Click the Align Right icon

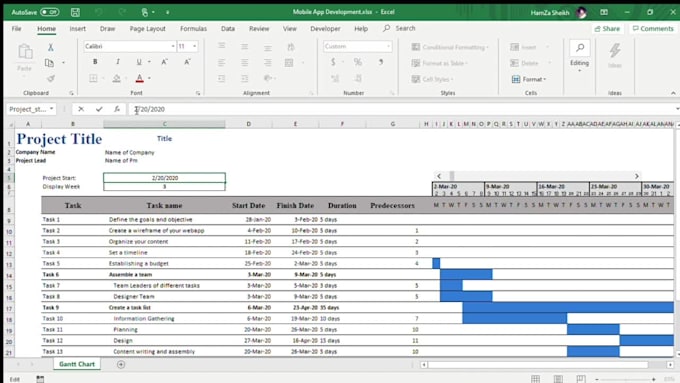tap(268, 63)
